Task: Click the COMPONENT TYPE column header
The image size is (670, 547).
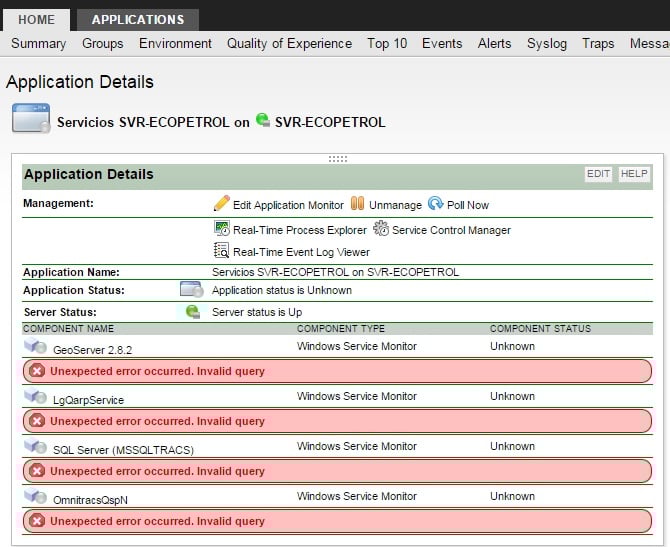Action: tap(341, 329)
